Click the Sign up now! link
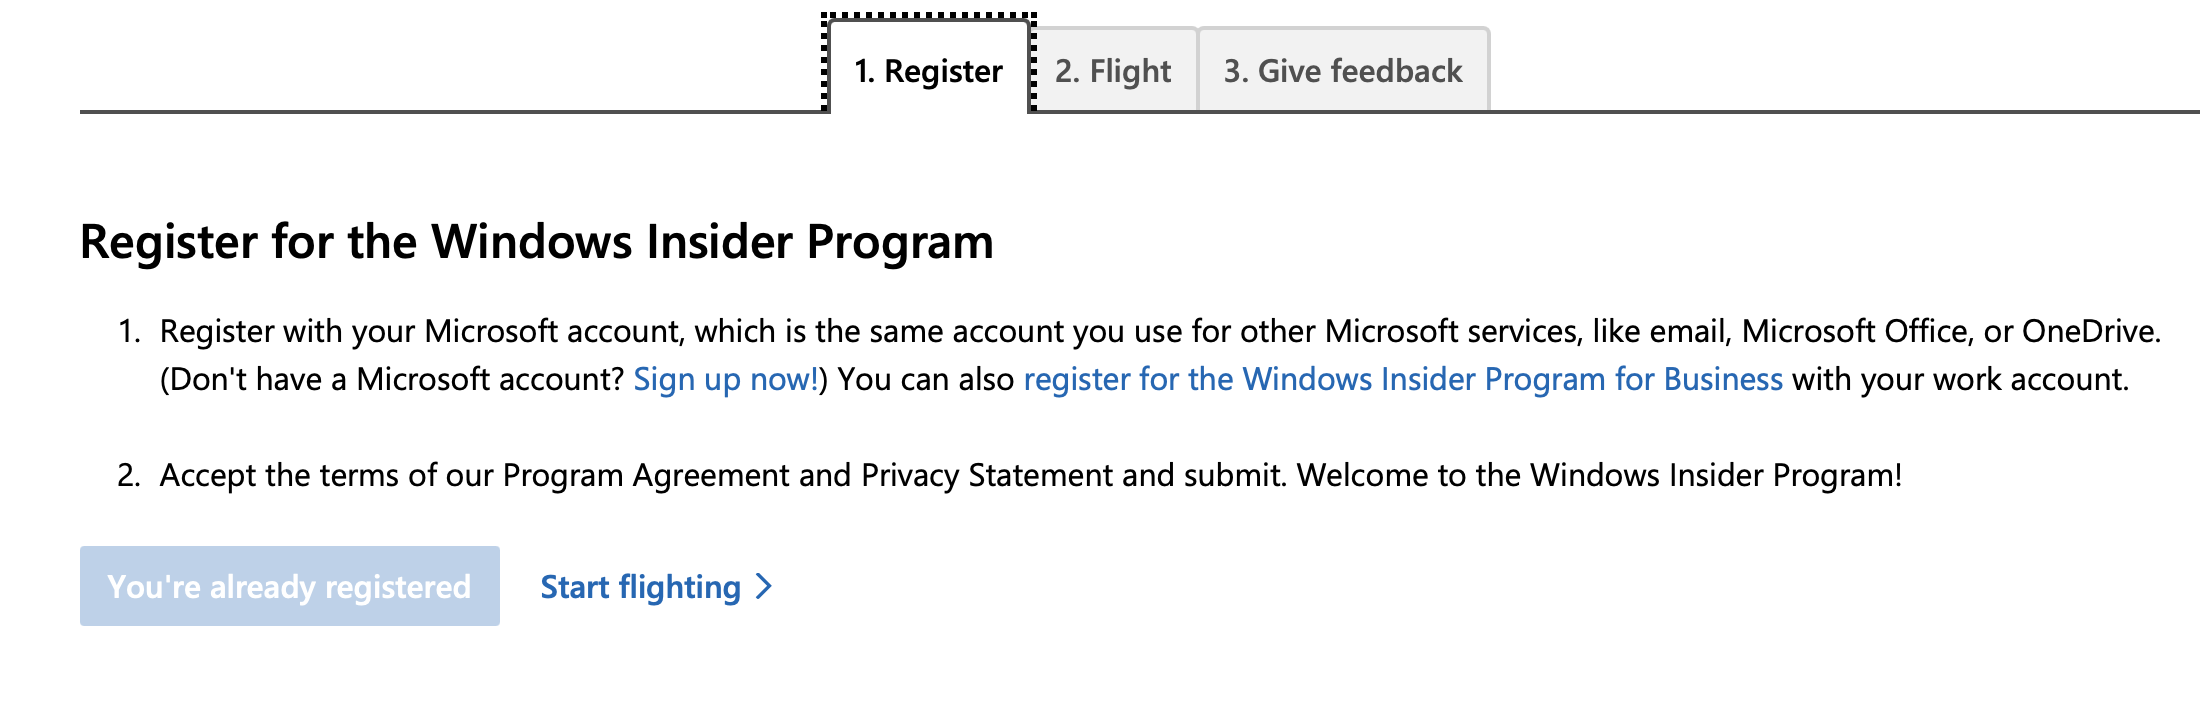Viewport: 2200px width, 720px height. (x=726, y=380)
